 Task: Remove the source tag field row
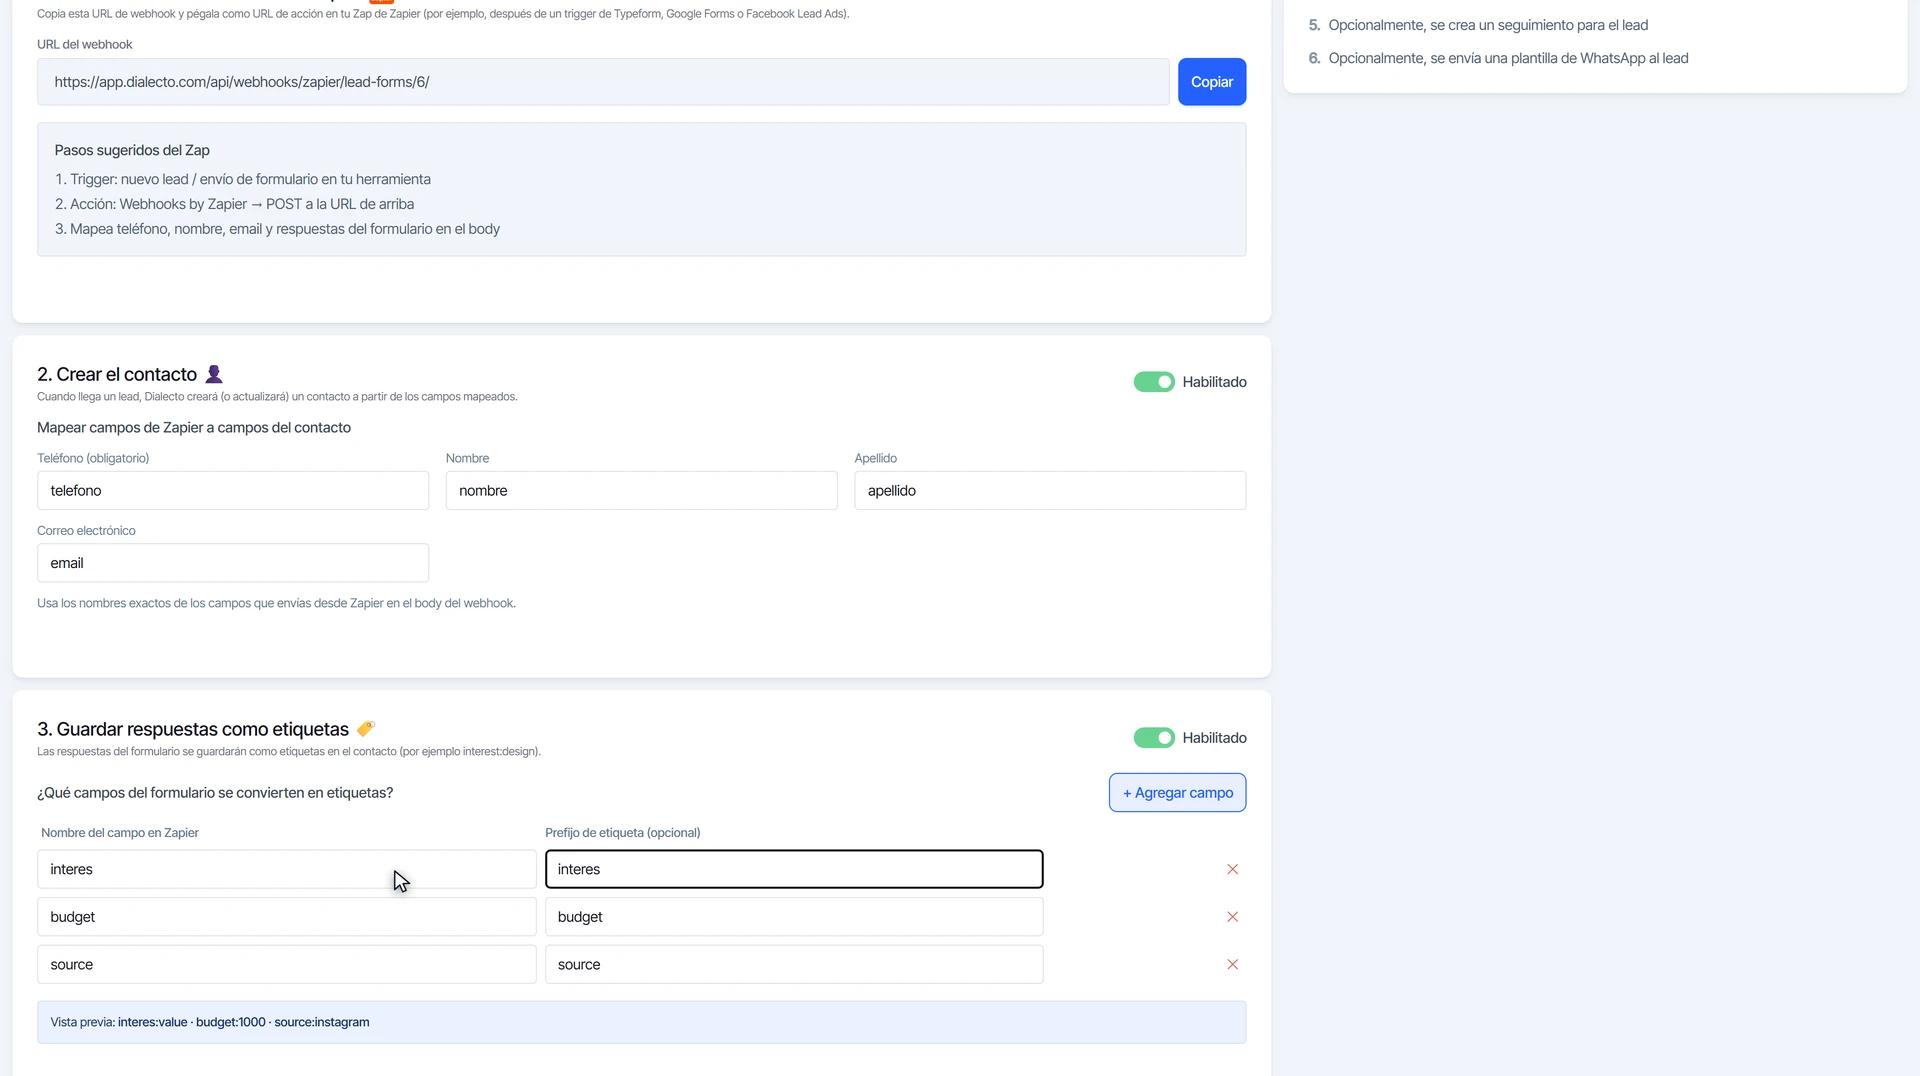(1232, 965)
